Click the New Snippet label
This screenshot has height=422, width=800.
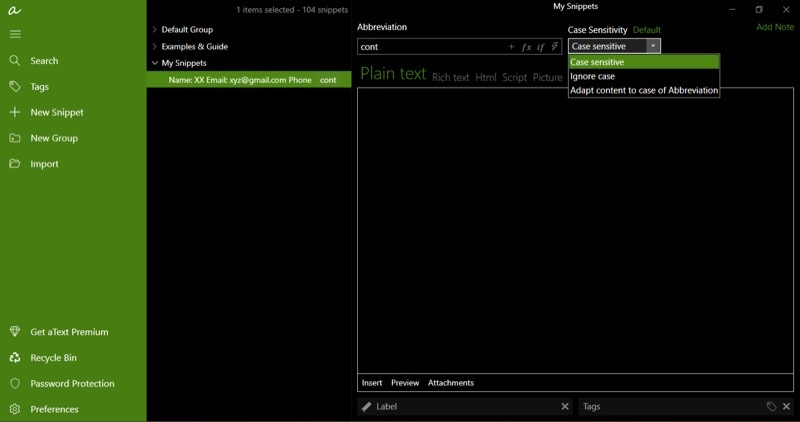(57, 112)
